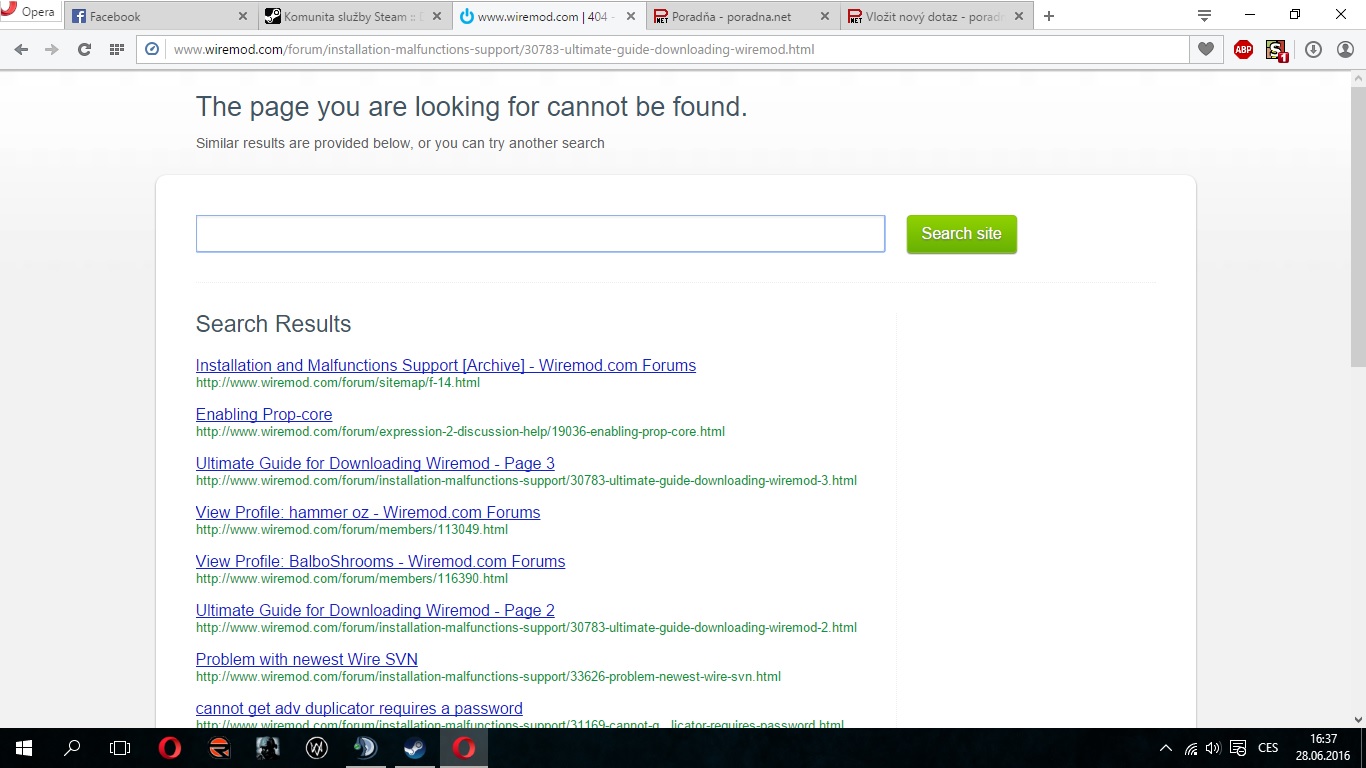The image size is (1366, 768).
Task: Launch Steam from the taskbar
Action: pyautogui.click(x=414, y=748)
